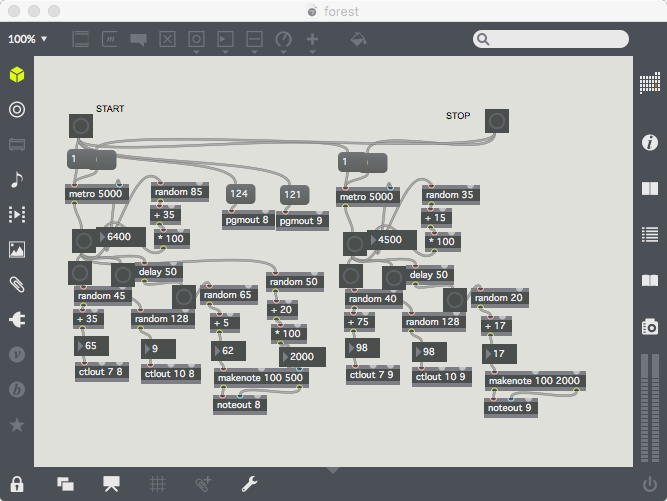667x501 pixels.
Task: Open Max Console list icon
Action: click(650, 234)
